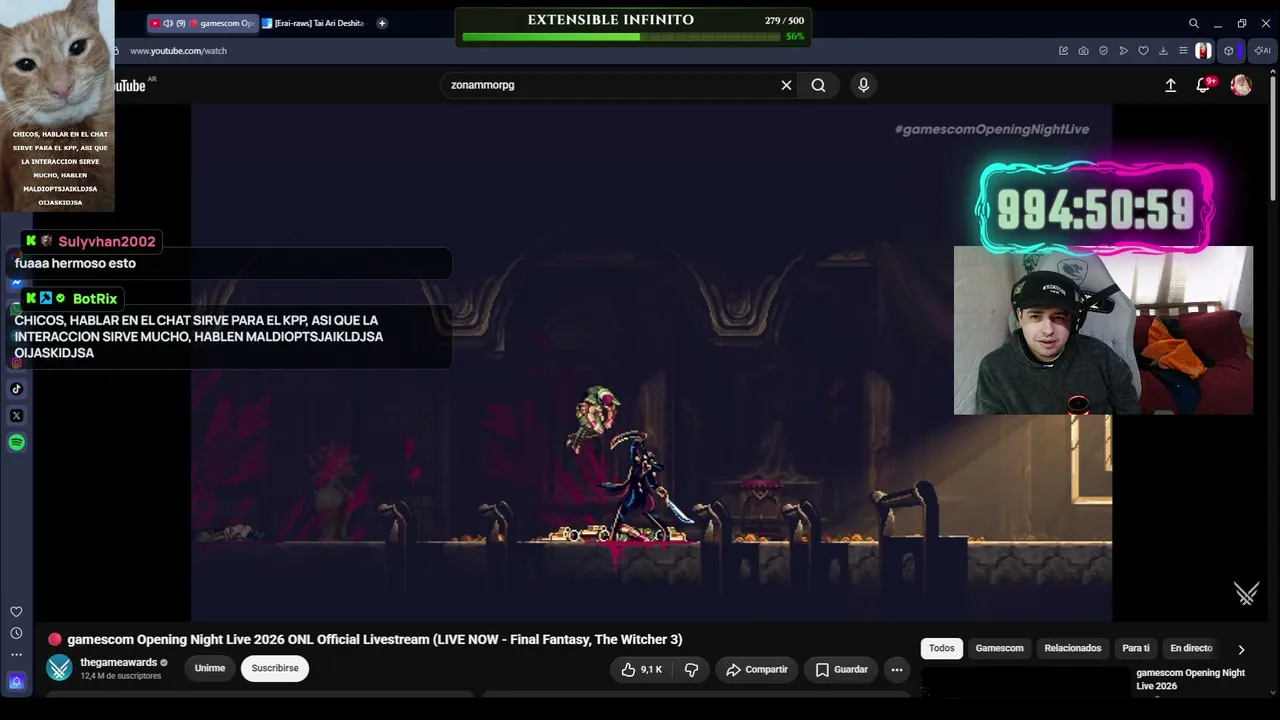The width and height of the screenshot is (1280, 720).
Task: Click the page vertical scrollbar
Action: (x=1273, y=140)
